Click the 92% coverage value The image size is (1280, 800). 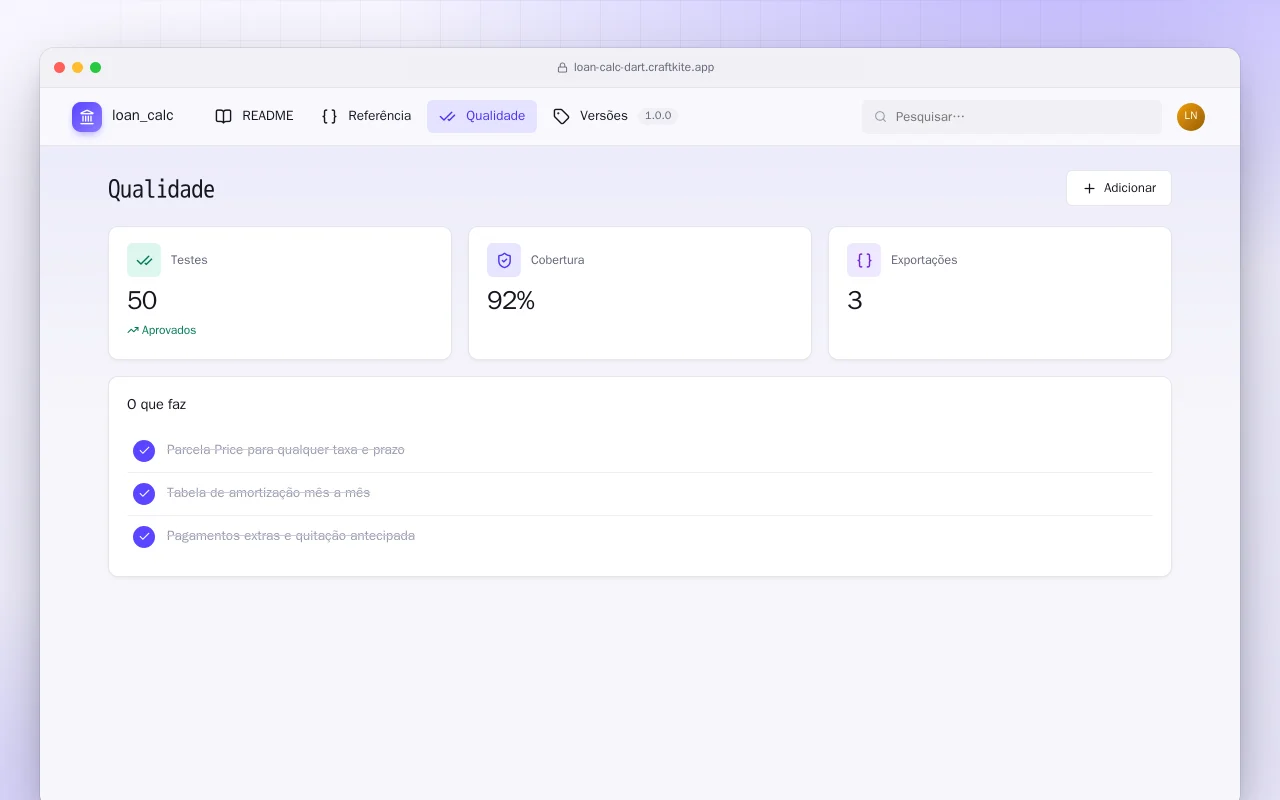point(511,300)
